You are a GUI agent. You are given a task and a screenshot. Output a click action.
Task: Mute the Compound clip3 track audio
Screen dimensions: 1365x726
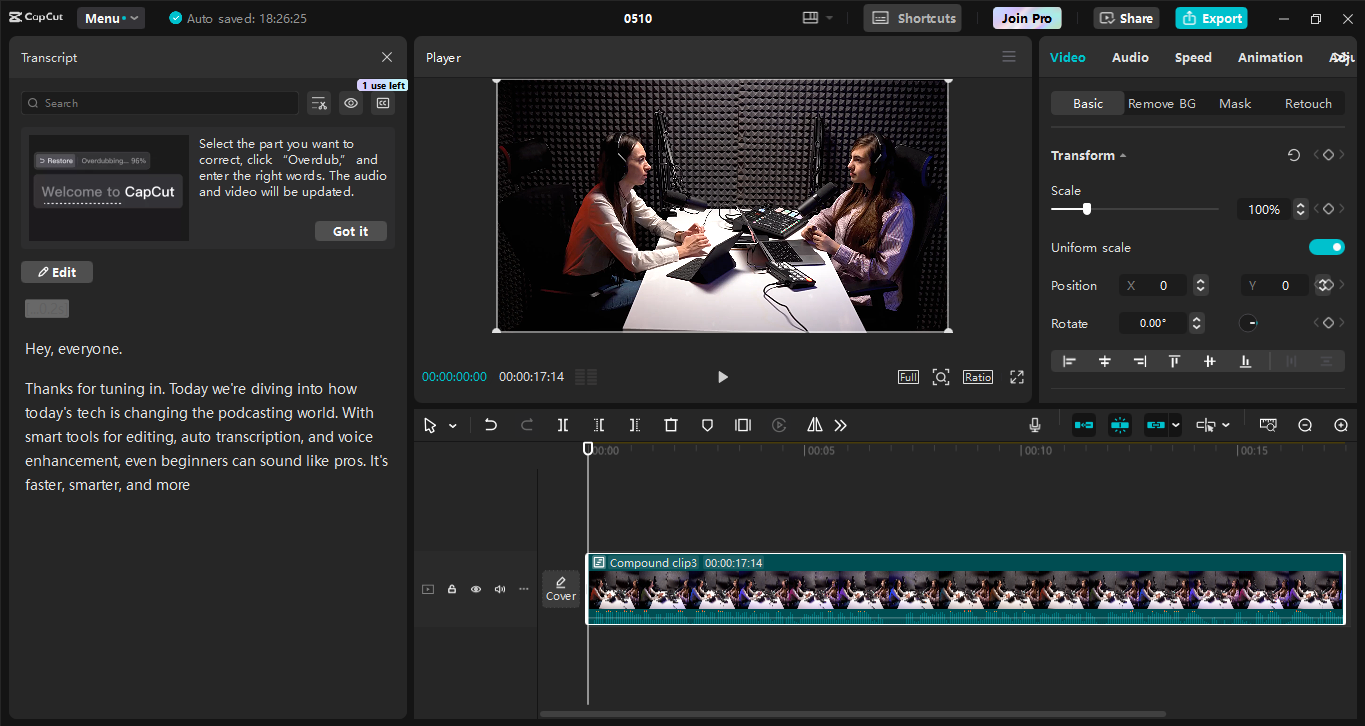point(499,589)
